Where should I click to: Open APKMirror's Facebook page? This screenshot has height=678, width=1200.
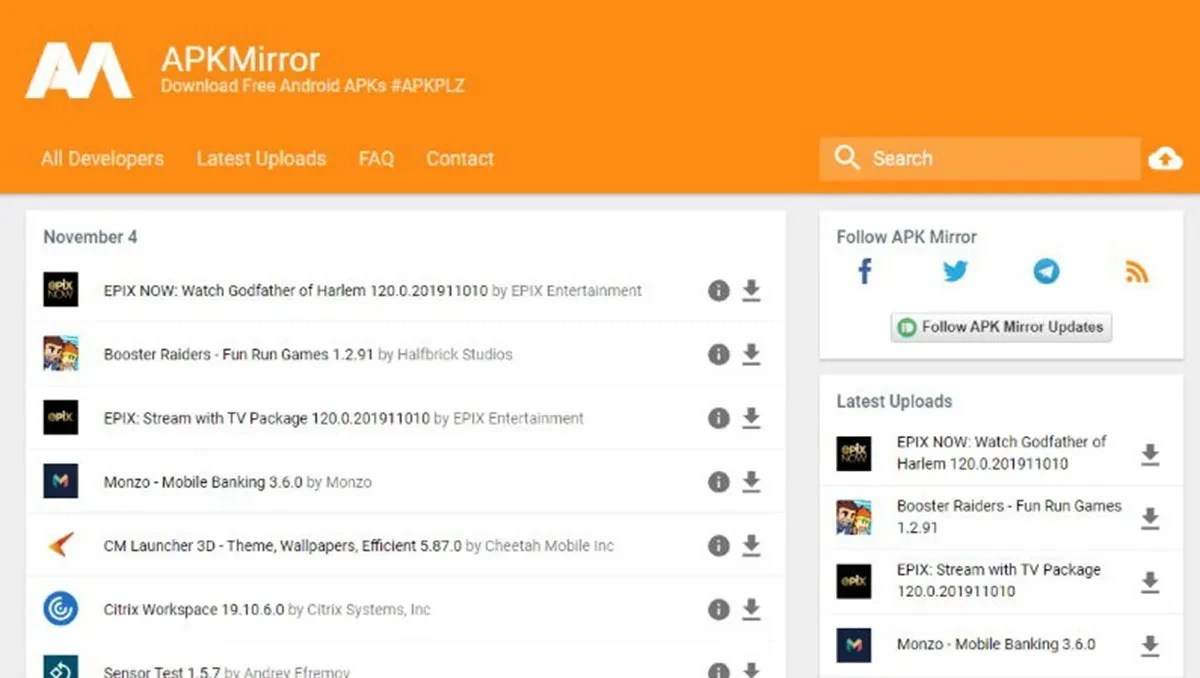click(864, 271)
